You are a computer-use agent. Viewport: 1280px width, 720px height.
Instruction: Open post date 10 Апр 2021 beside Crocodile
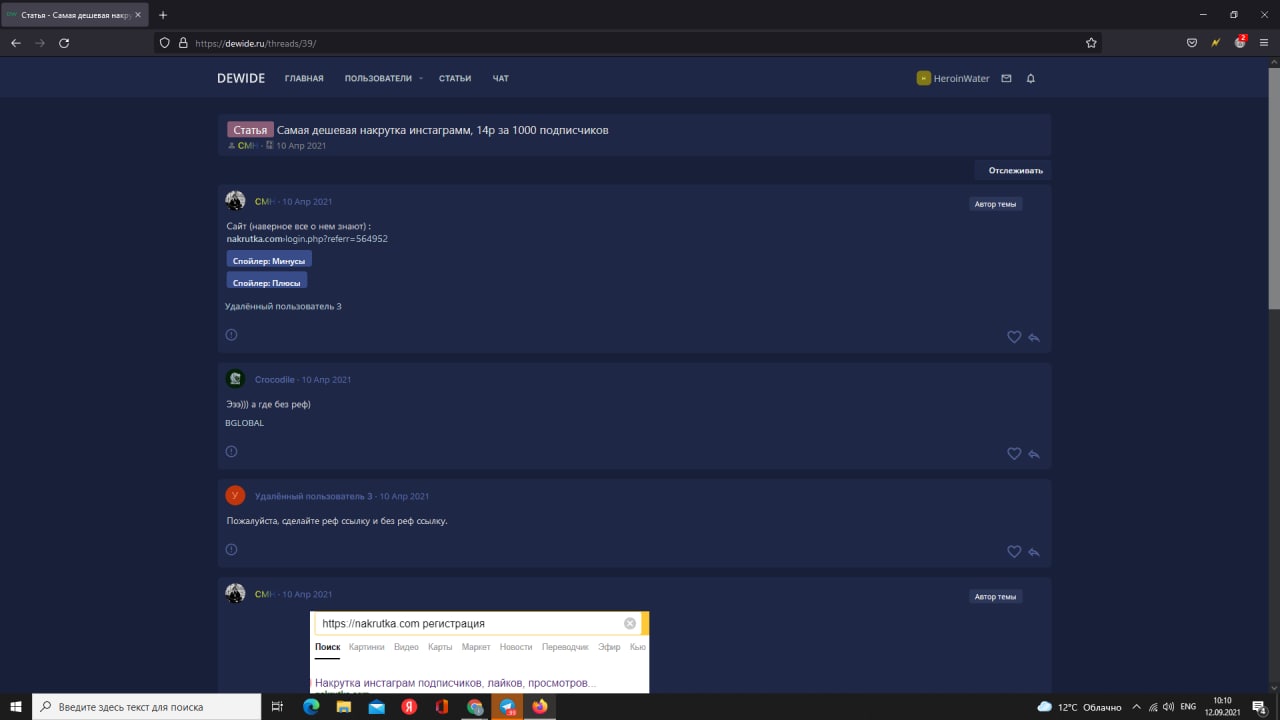click(327, 380)
